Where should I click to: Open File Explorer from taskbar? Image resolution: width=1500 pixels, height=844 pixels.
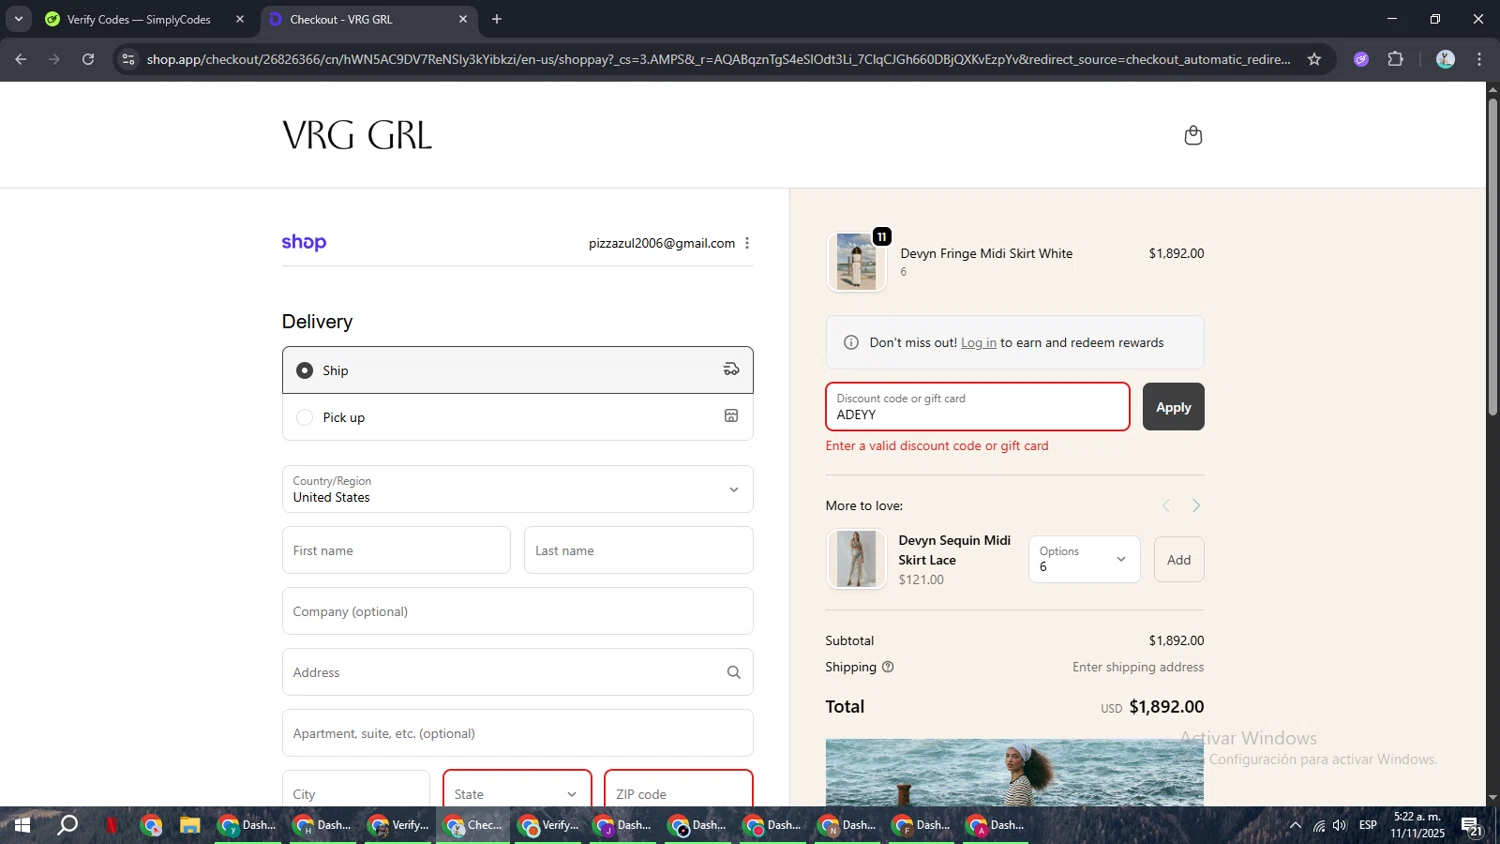(190, 825)
